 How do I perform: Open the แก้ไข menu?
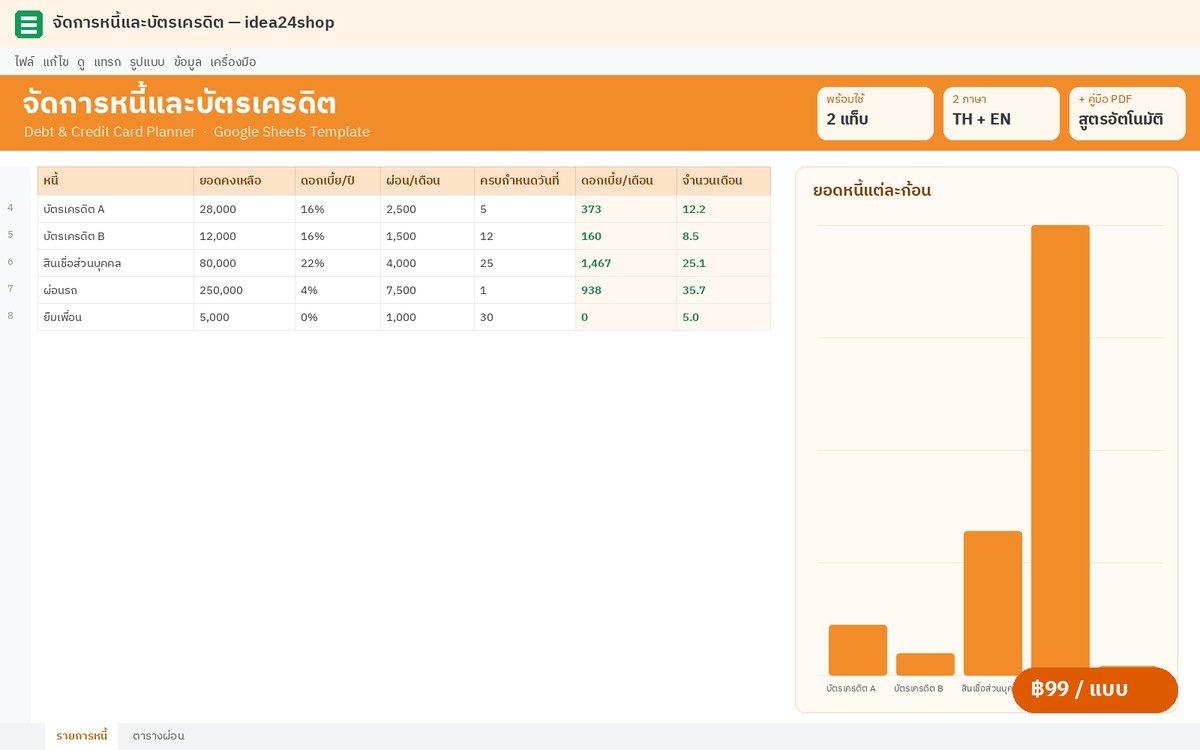(56, 62)
